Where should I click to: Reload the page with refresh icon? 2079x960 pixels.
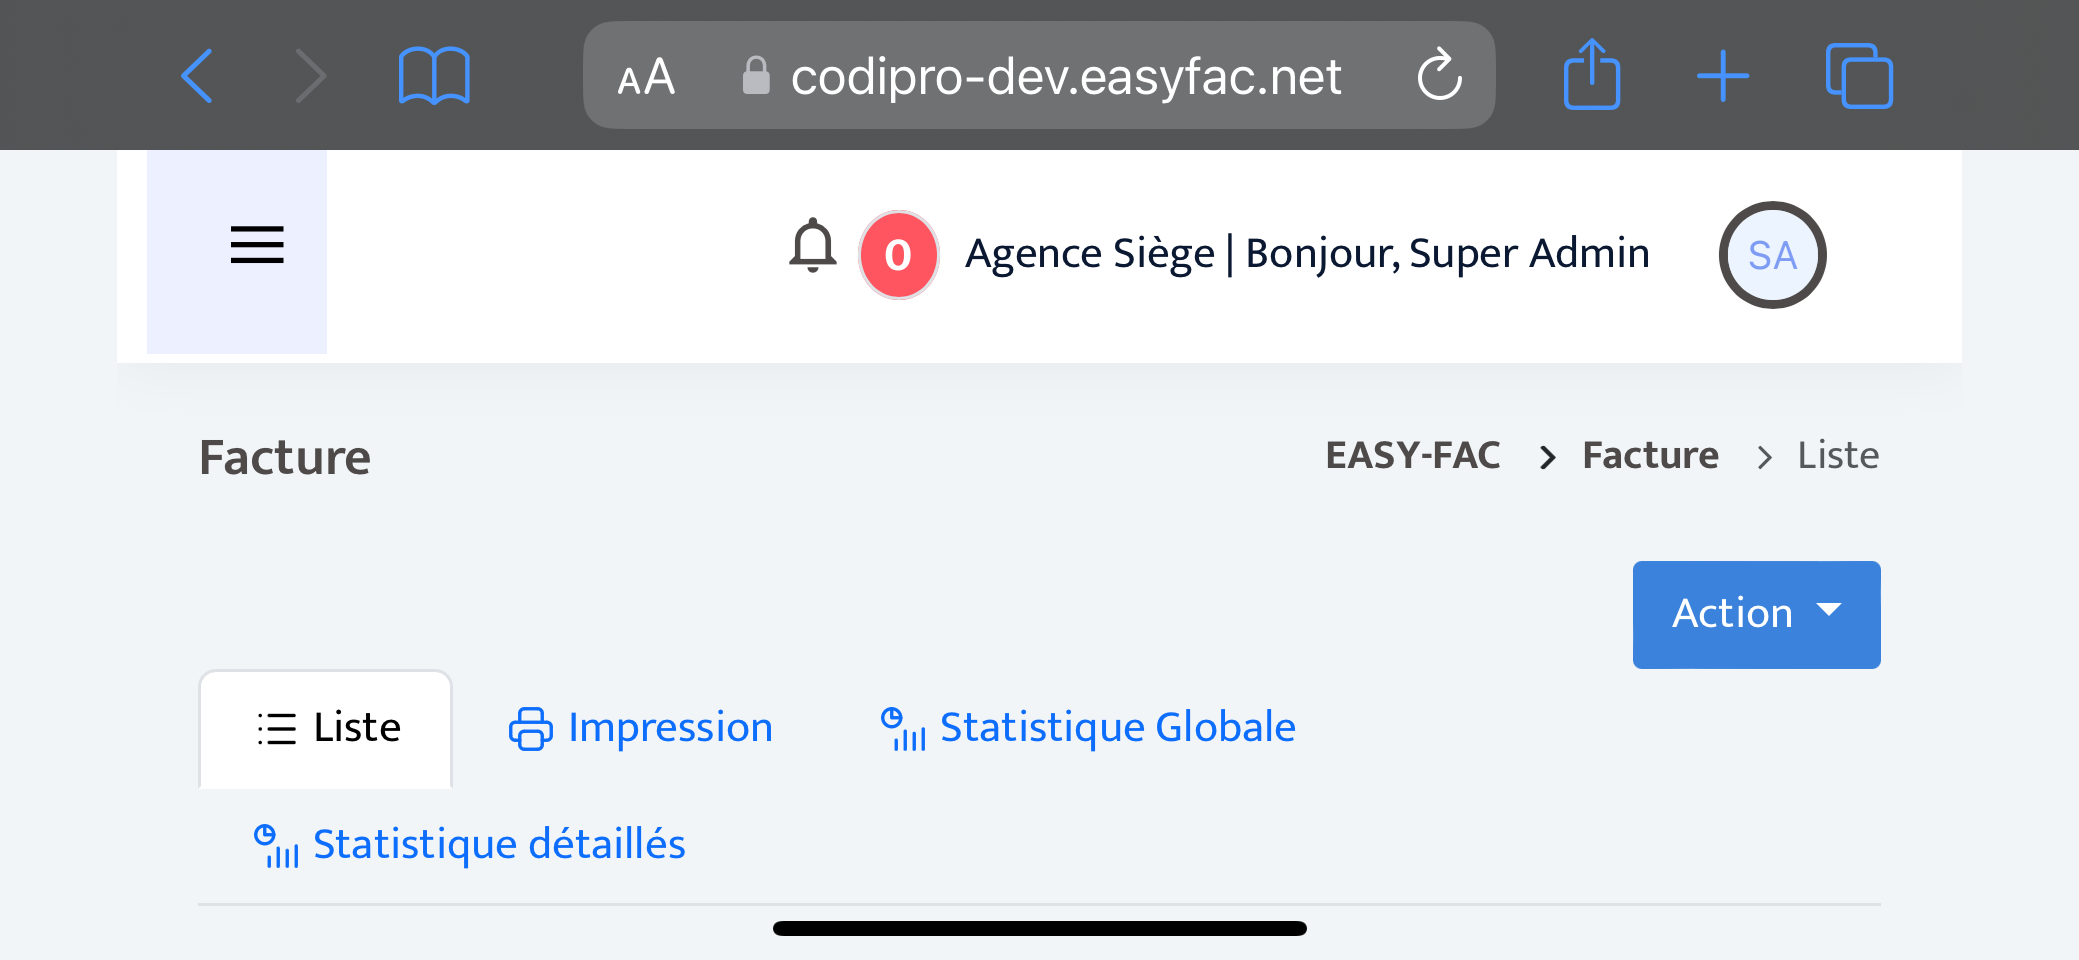click(1439, 75)
